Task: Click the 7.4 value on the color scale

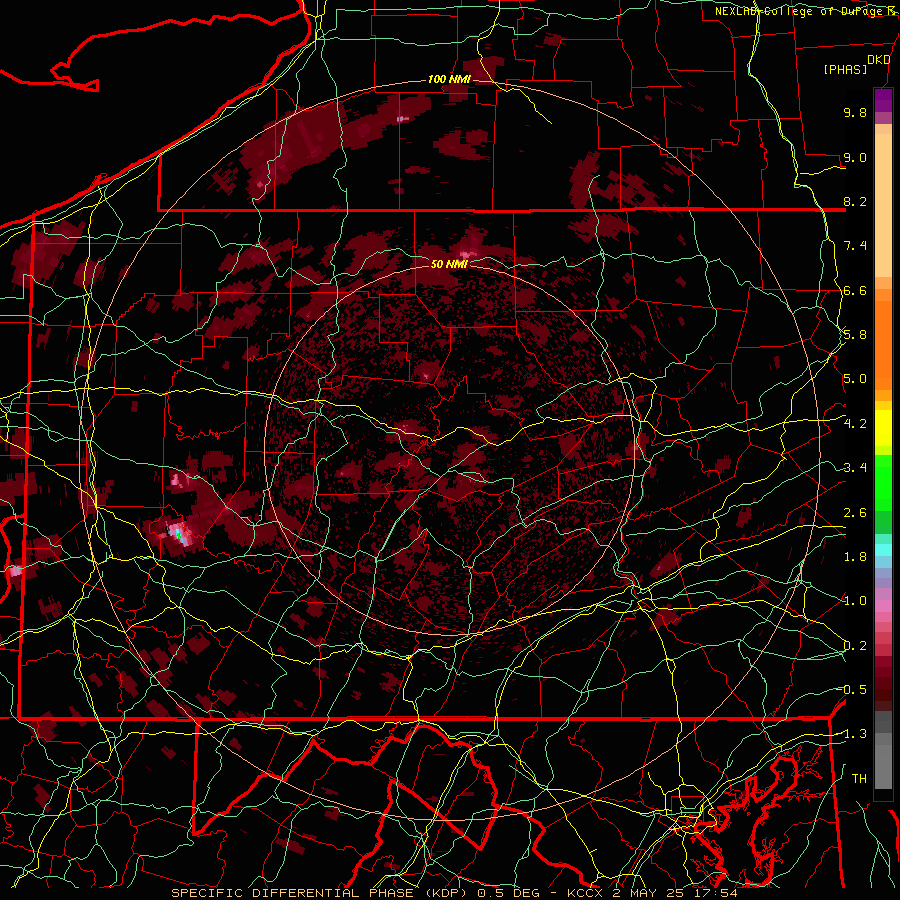Action: coord(855,246)
